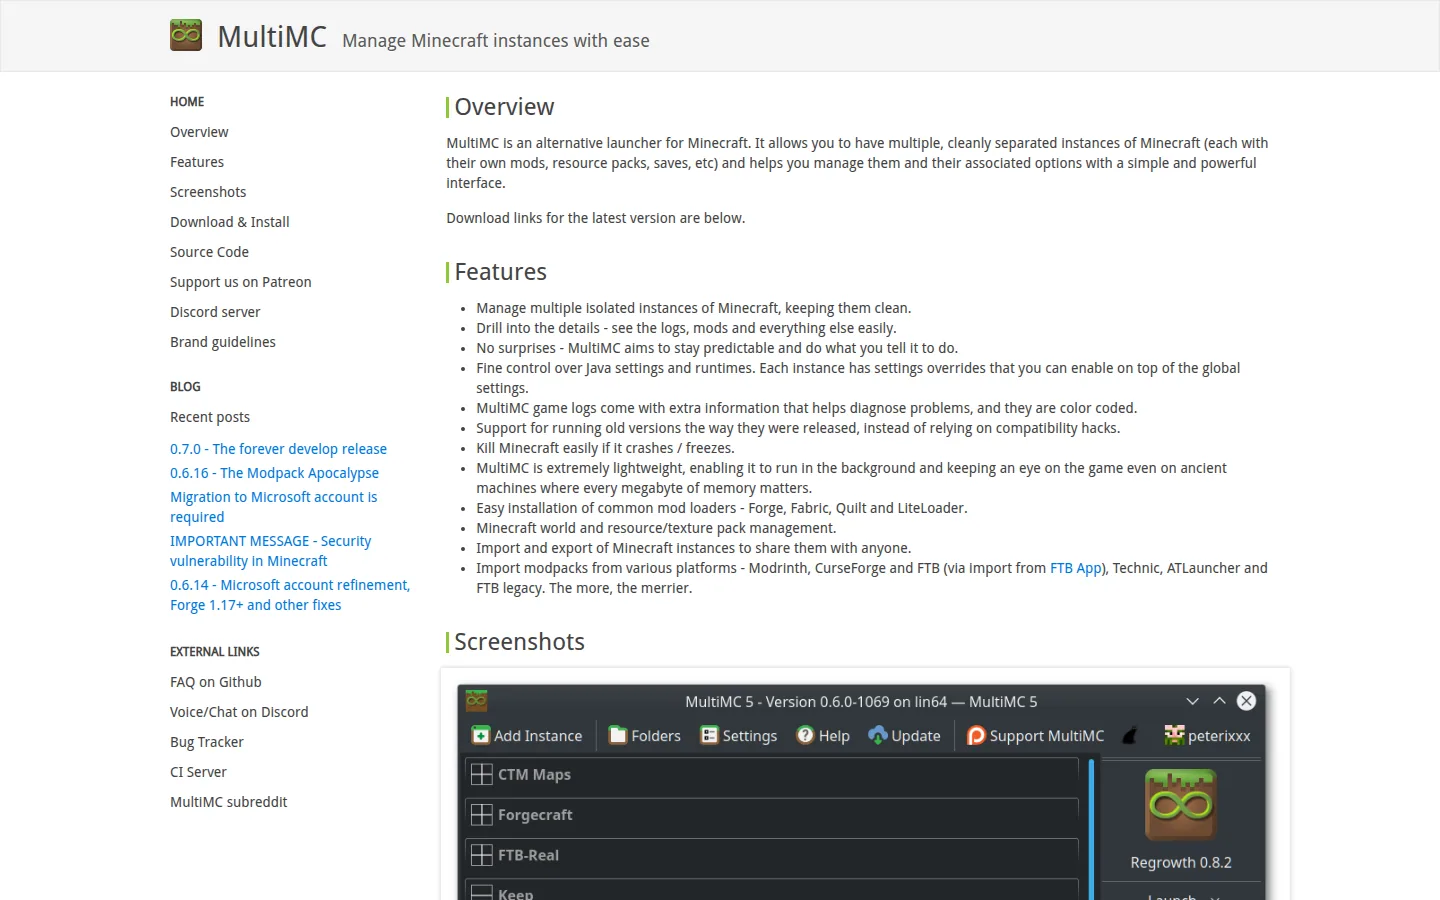1440x900 pixels.
Task: Collapse the Keep group expander
Action: coord(482,893)
